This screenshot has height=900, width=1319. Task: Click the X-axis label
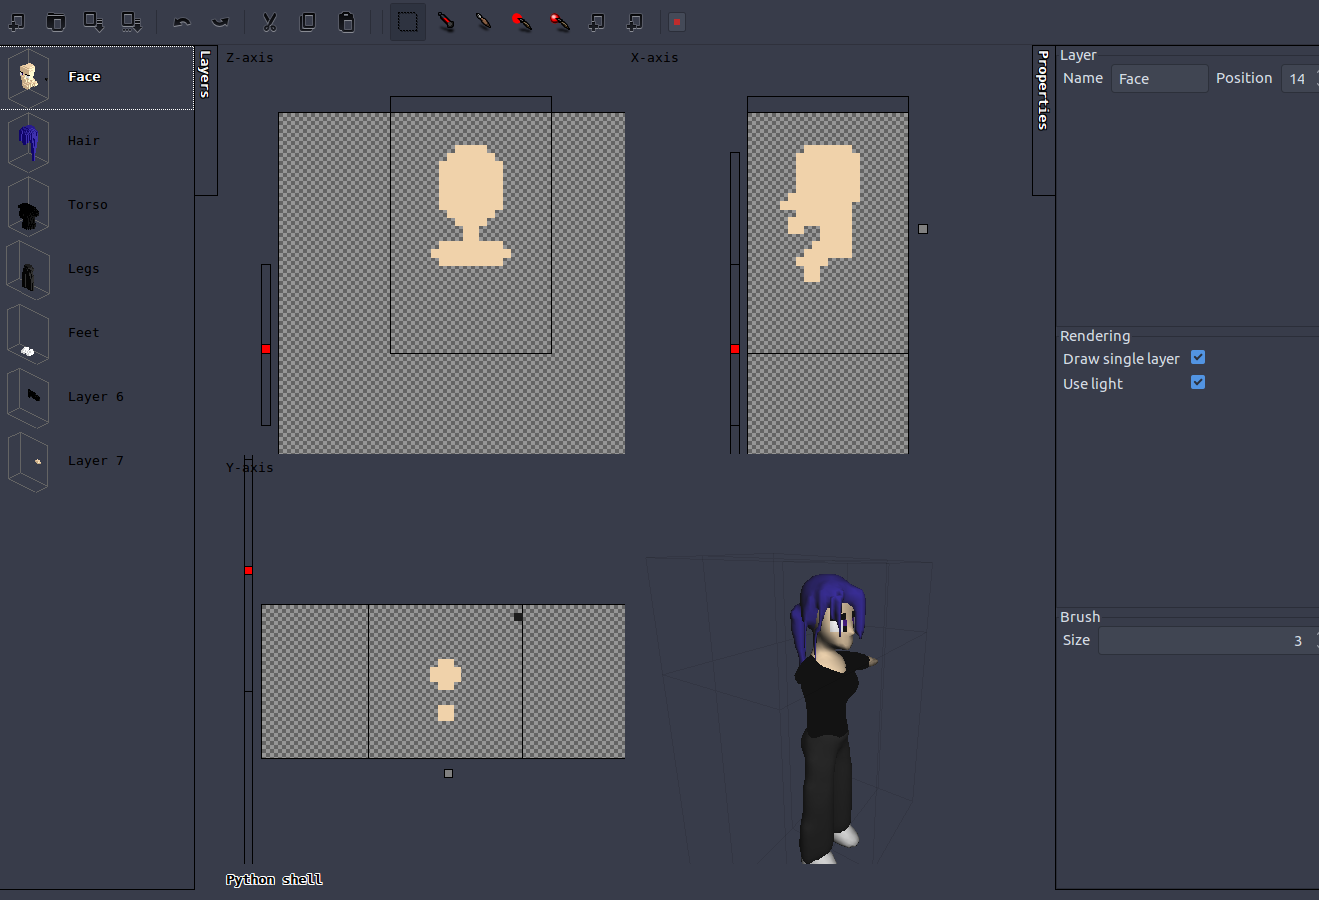pos(655,58)
